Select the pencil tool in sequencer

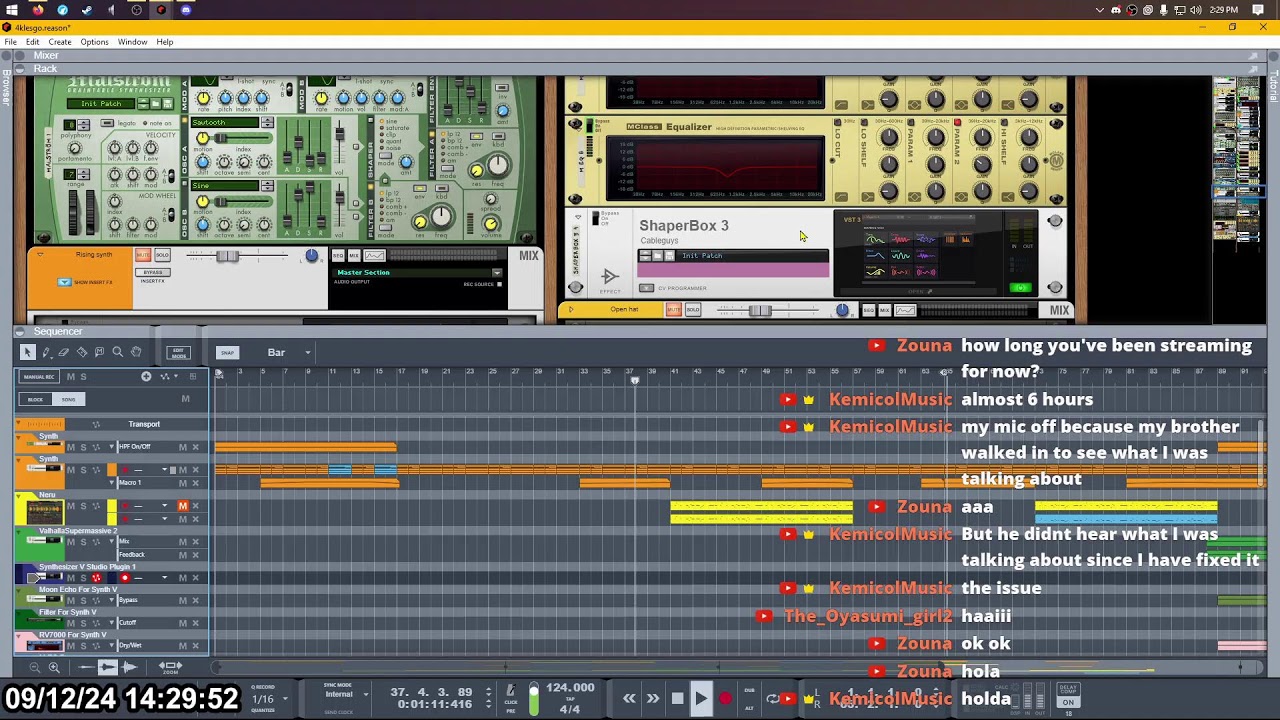pyautogui.click(x=46, y=352)
